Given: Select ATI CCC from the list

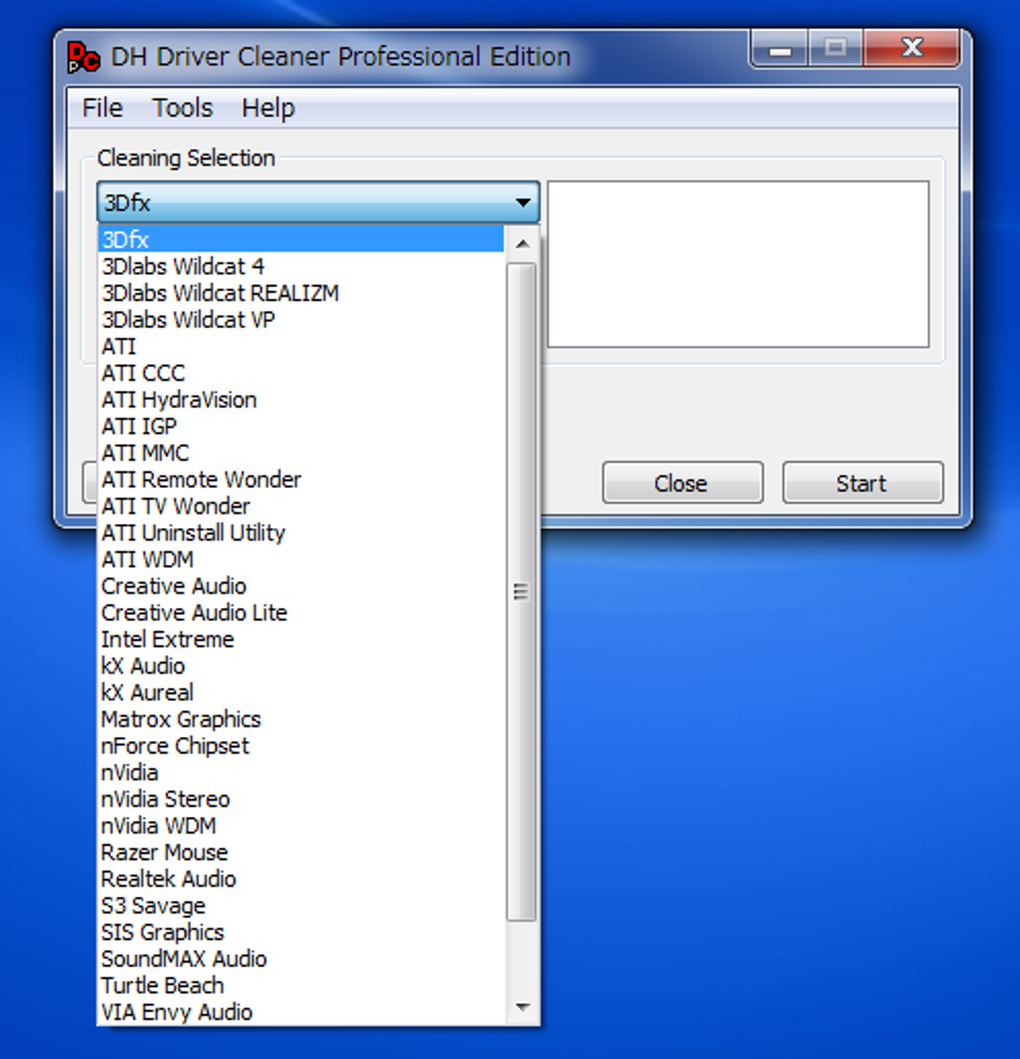Looking at the screenshot, I should (x=301, y=373).
